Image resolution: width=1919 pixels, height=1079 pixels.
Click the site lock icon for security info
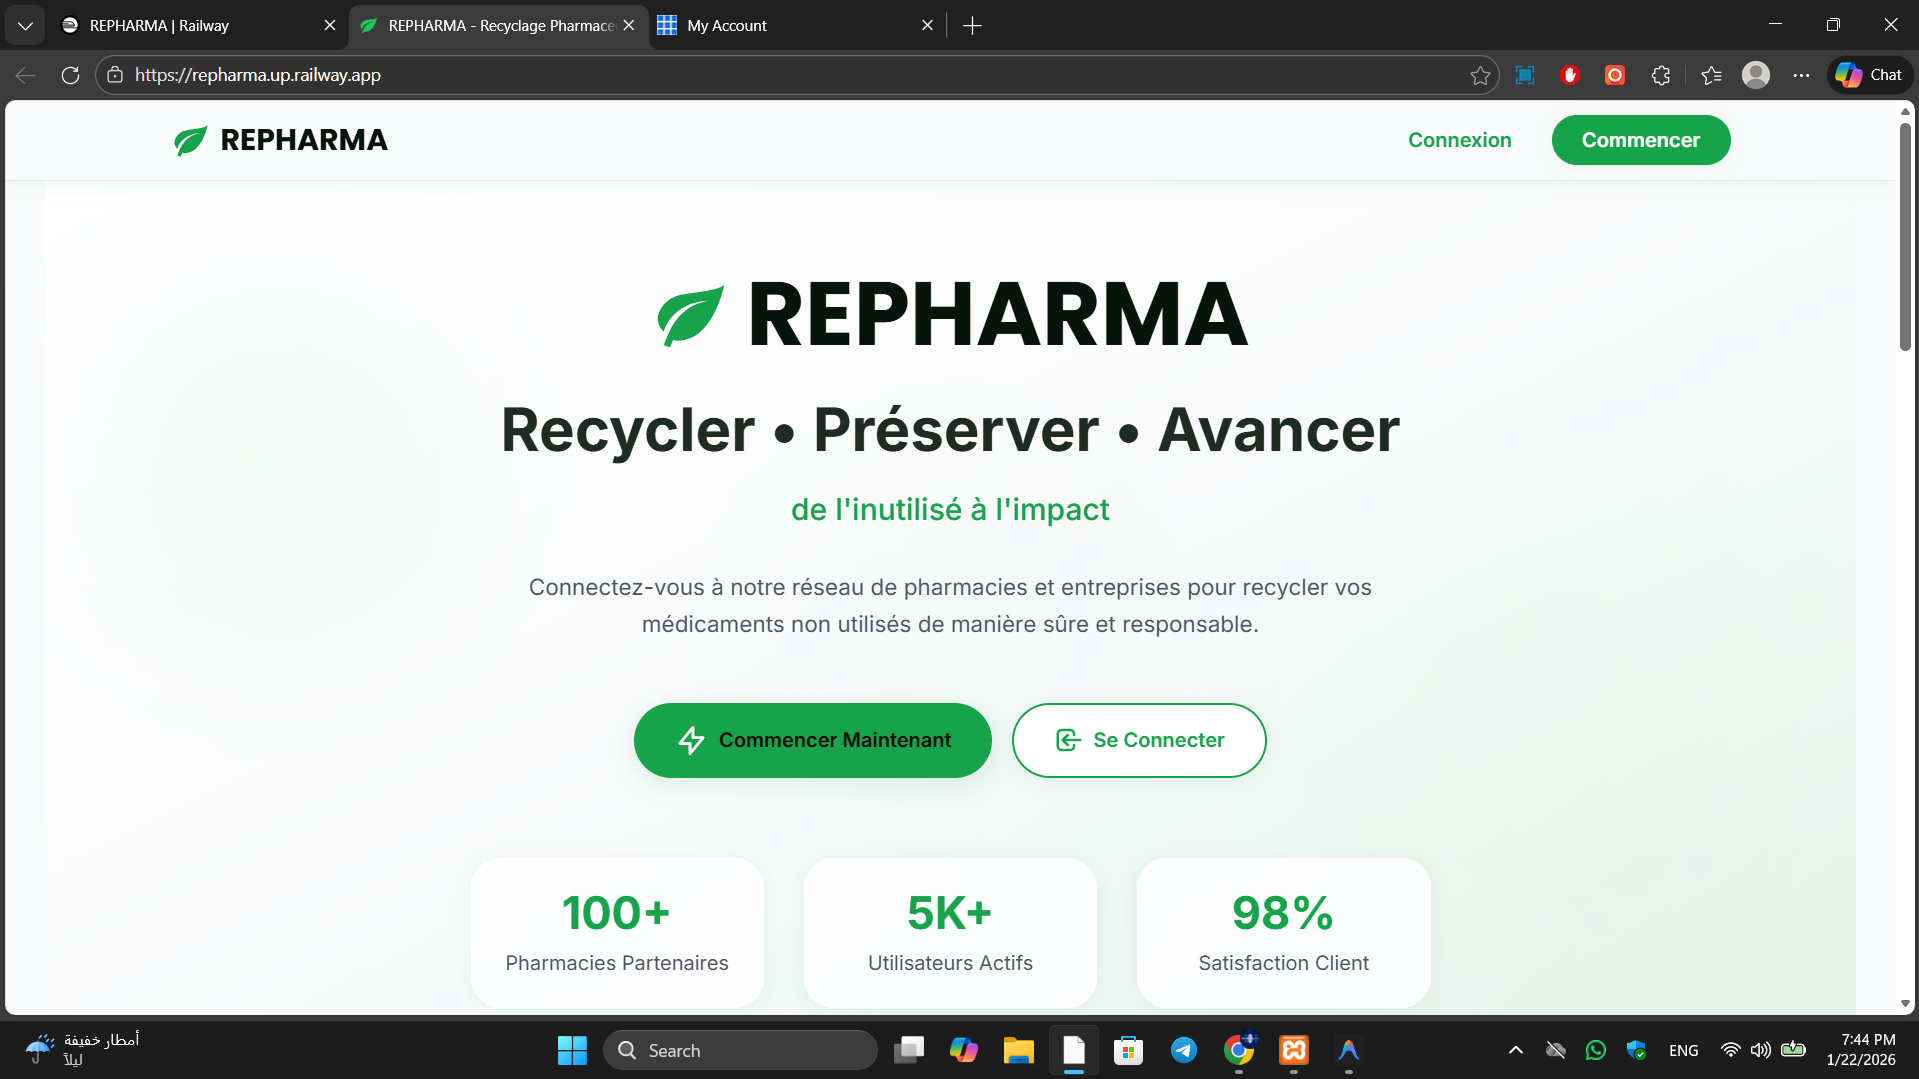116,74
